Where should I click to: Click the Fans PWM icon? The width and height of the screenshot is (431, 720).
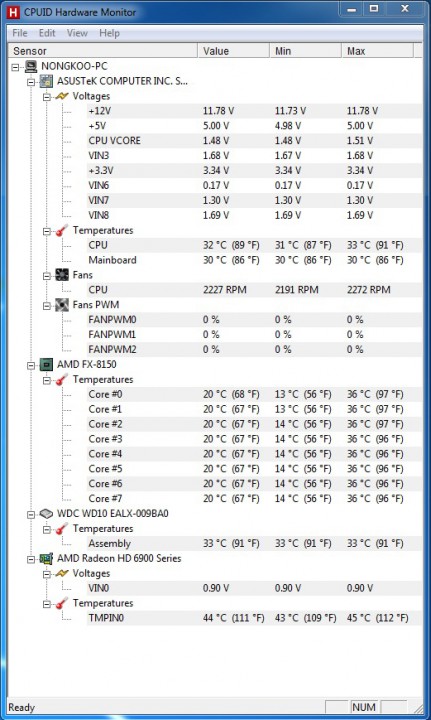[62, 305]
